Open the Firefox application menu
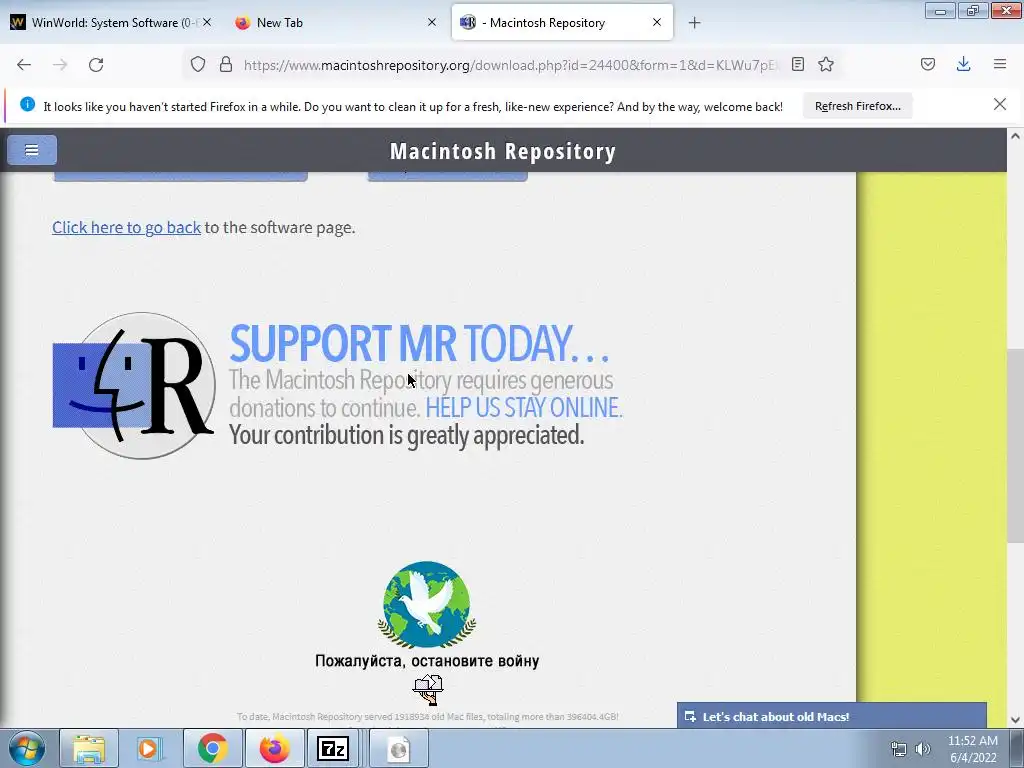 1000,64
